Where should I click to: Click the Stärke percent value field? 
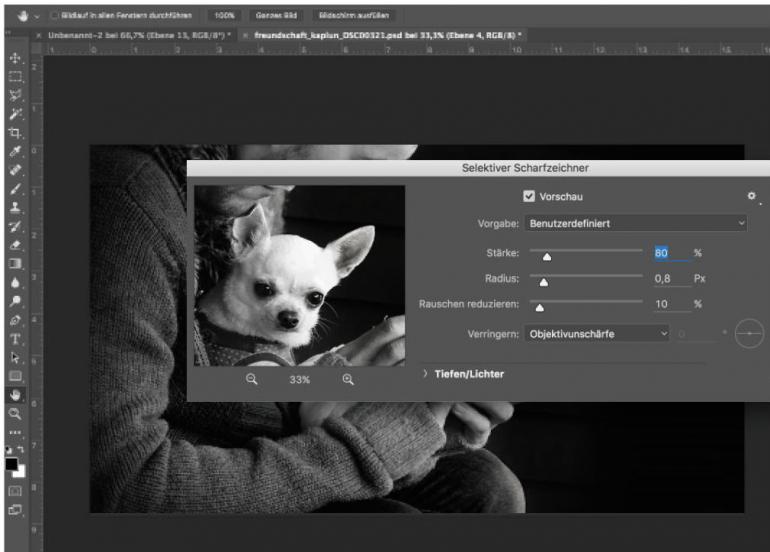pyautogui.click(x=671, y=253)
